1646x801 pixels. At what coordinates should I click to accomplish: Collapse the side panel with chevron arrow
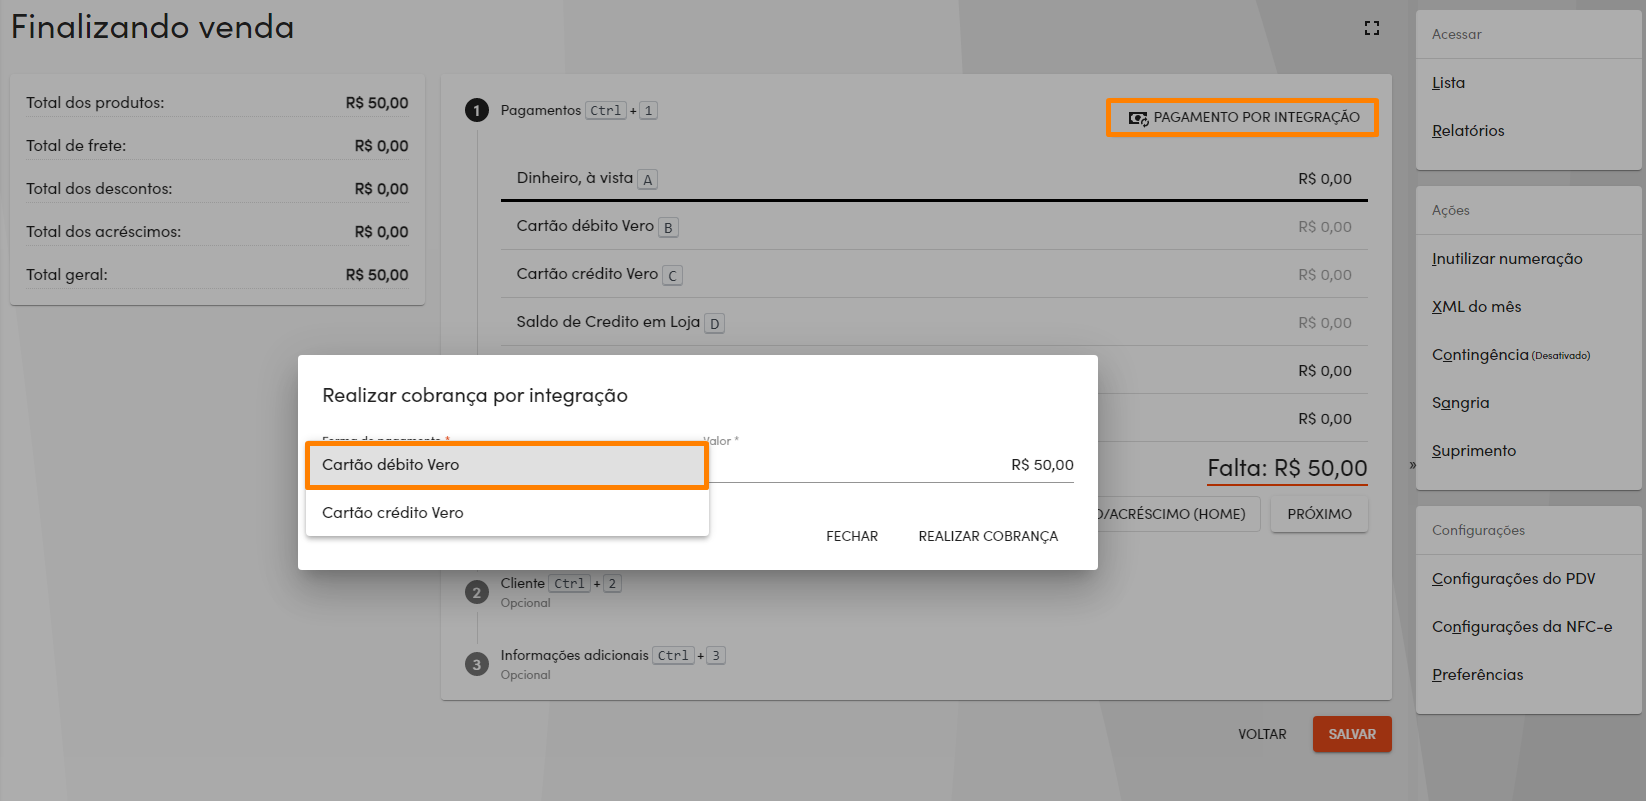point(1412,465)
